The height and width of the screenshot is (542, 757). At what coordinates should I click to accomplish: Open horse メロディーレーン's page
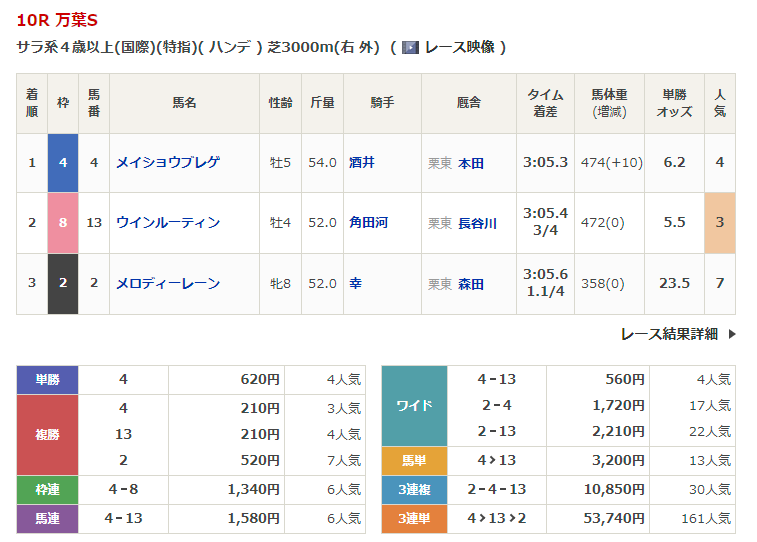tap(167, 284)
